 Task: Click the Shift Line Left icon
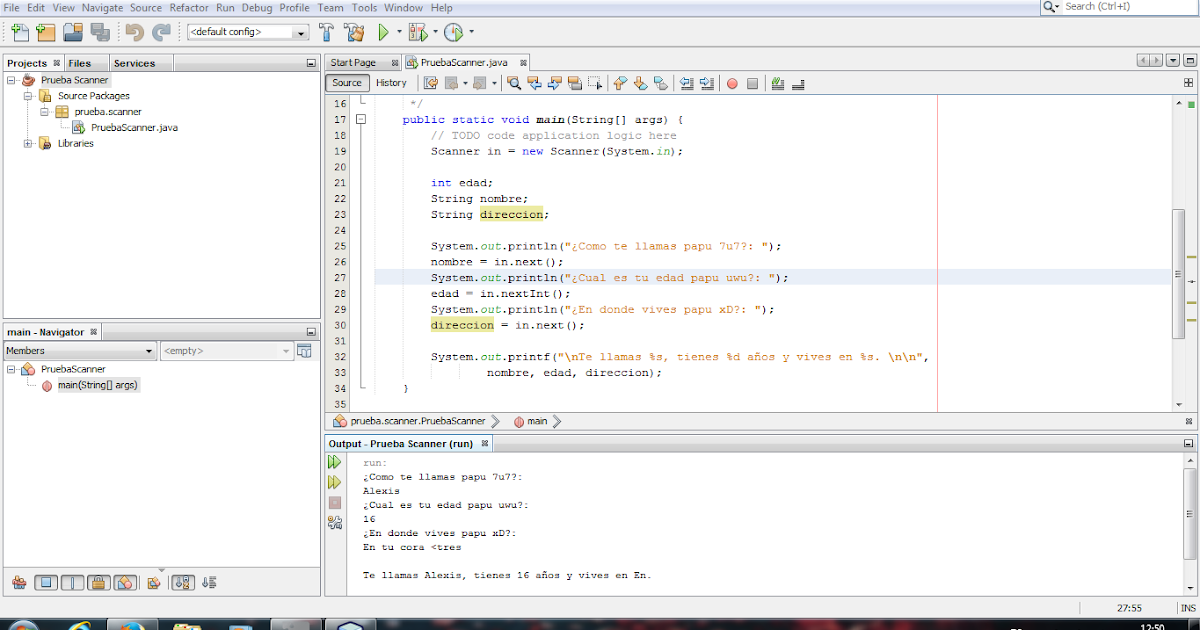point(686,83)
